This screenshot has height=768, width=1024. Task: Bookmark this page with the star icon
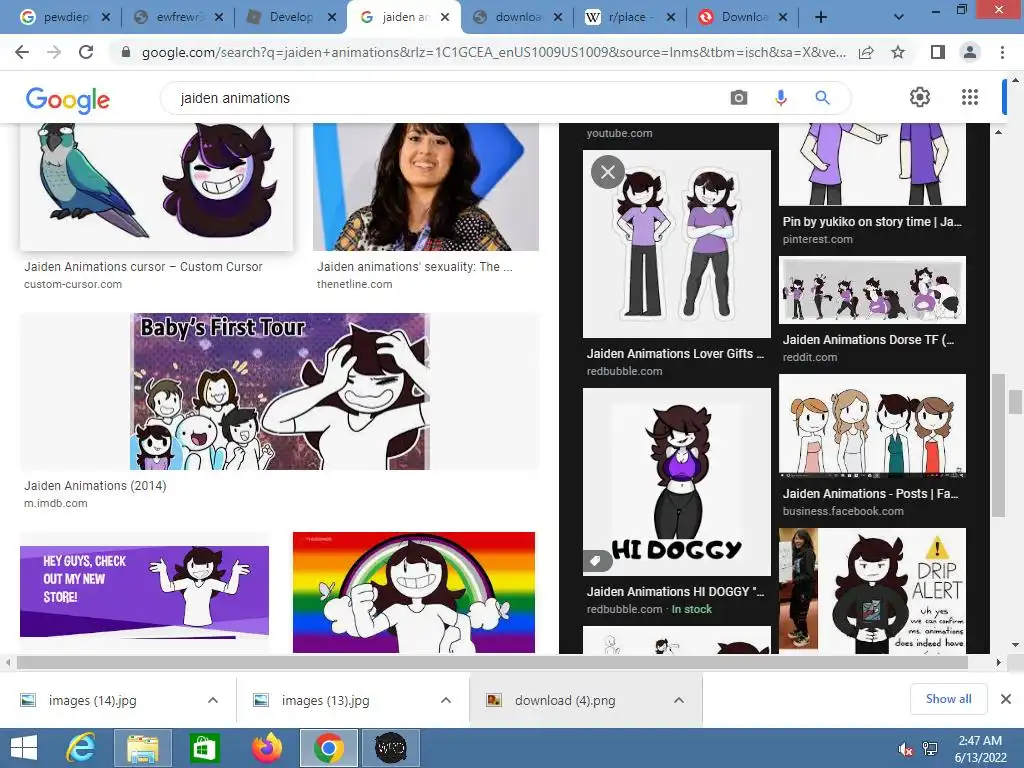[898, 52]
